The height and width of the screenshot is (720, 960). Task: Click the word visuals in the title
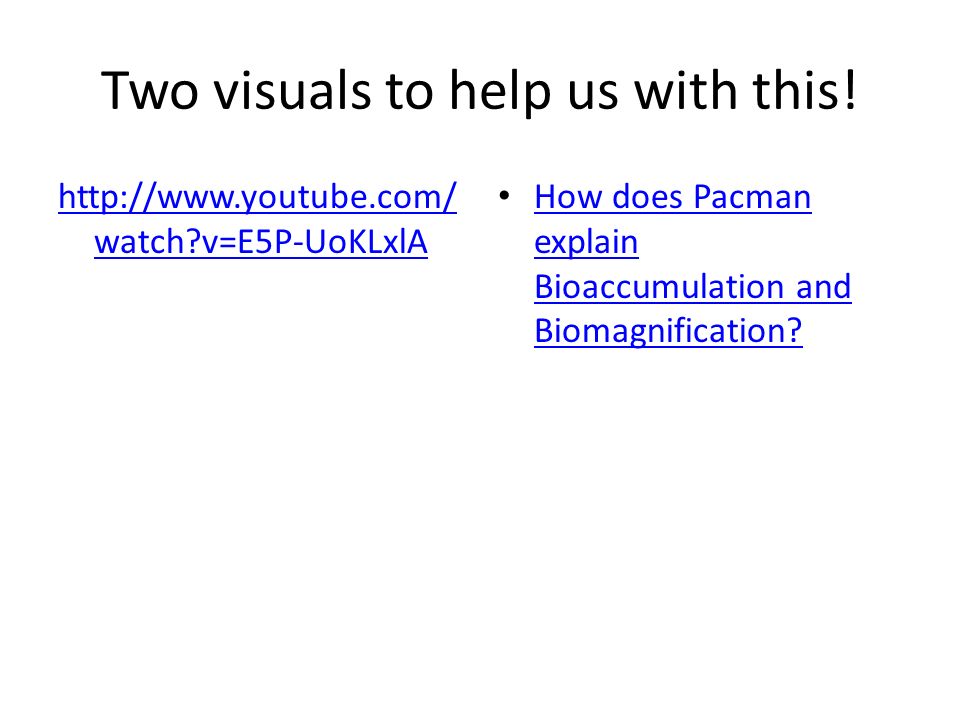[x=292, y=91]
